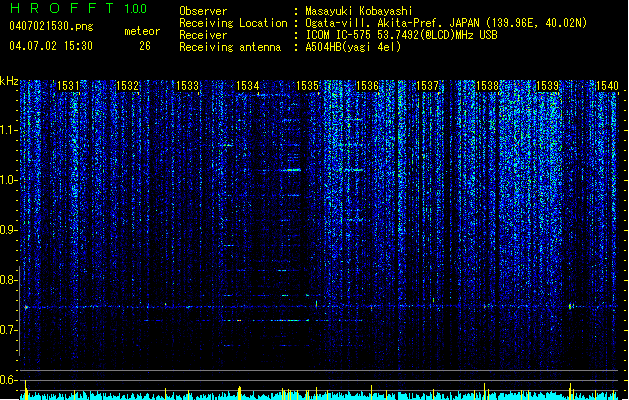The image size is (629, 400).
Task: Click the 0.6 kHz frequency tick label
Action: pyautogui.click(x=8, y=380)
